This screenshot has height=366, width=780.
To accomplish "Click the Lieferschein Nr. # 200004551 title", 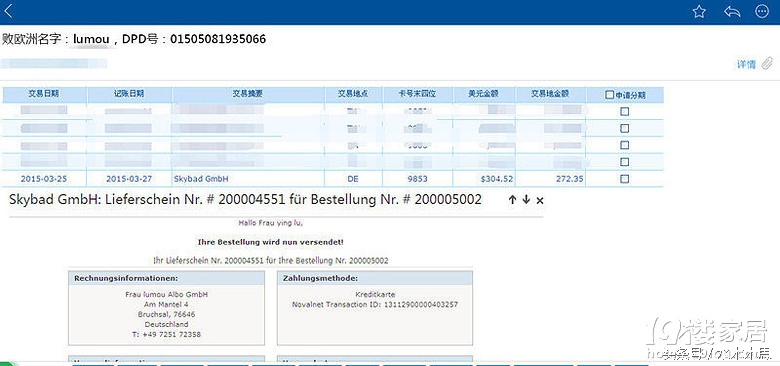I will point(245,200).
